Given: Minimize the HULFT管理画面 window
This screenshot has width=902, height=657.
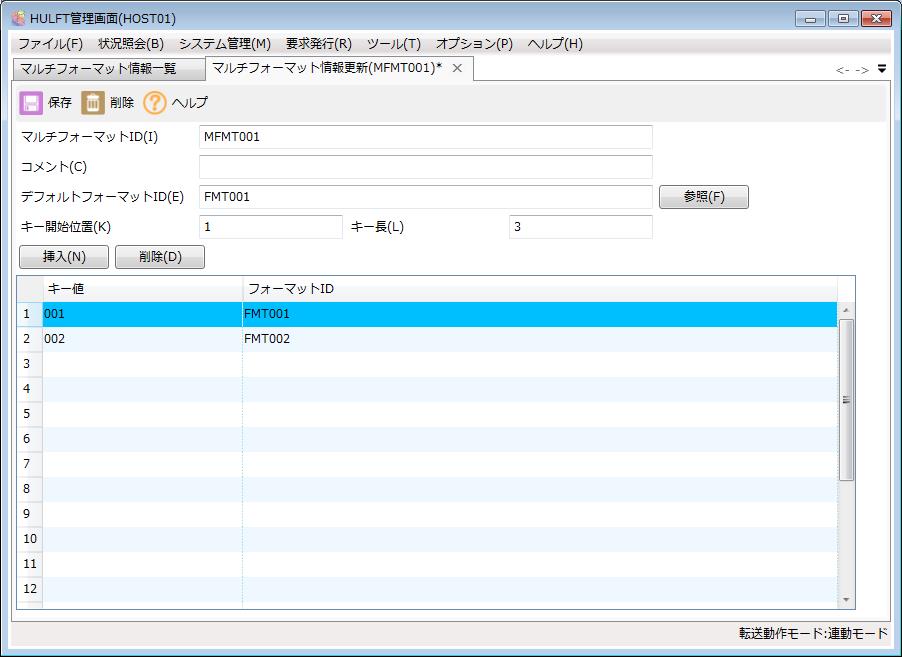Looking at the screenshot, I should [x=811, y=19].
